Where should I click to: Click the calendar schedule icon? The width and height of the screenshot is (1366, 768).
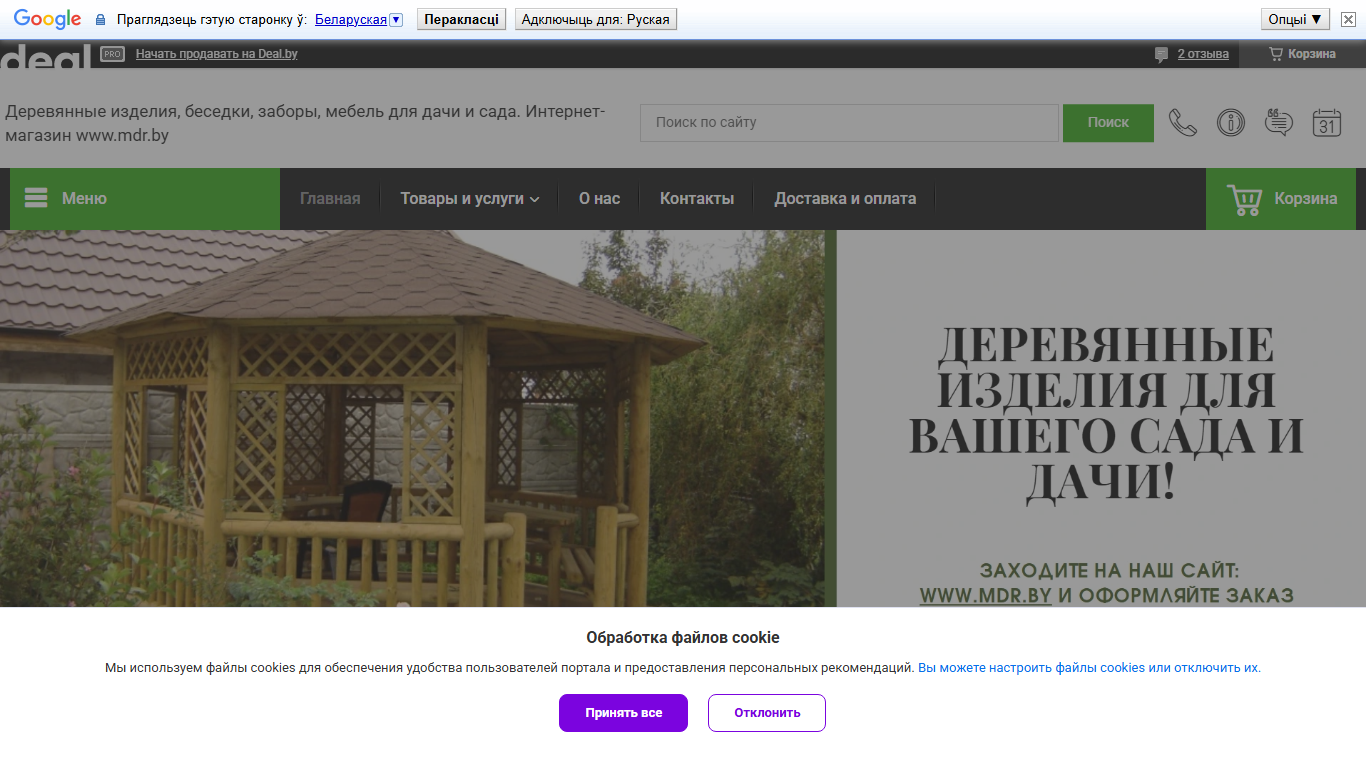pos(1327,123)
